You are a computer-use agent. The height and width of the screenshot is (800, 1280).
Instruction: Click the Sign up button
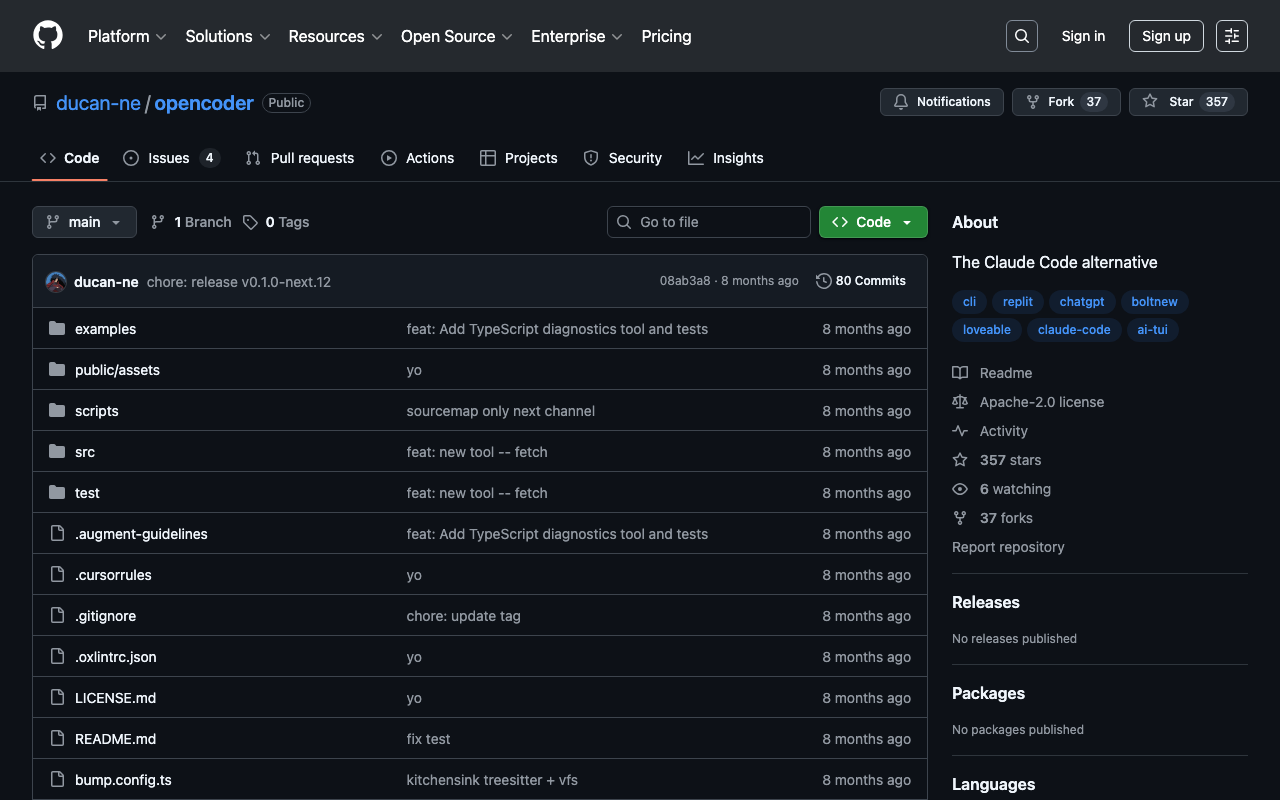[1165, 36]
